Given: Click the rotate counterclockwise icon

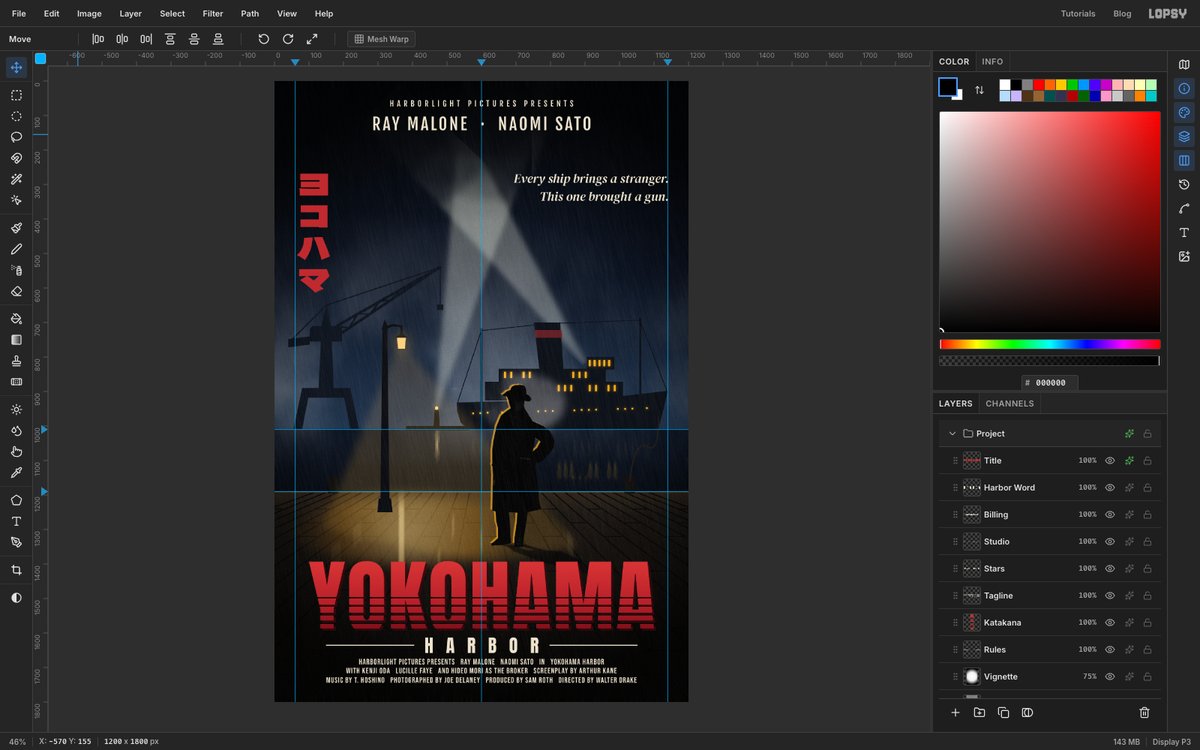Looking at the screenshot, I should click(x=264, y=39).
